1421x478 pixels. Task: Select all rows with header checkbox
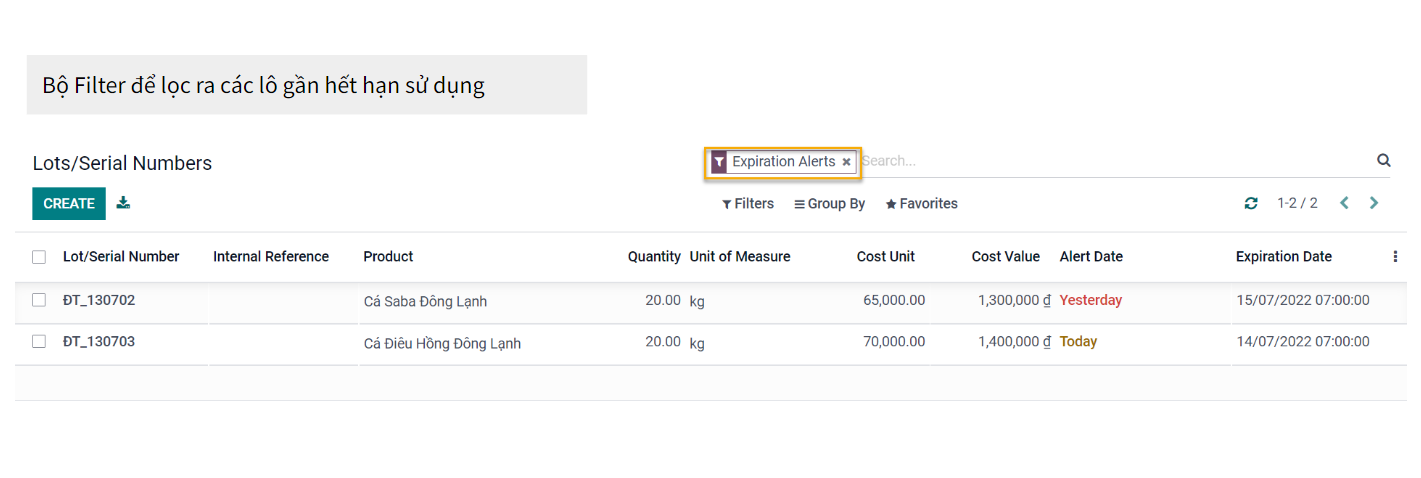(39, 257)
